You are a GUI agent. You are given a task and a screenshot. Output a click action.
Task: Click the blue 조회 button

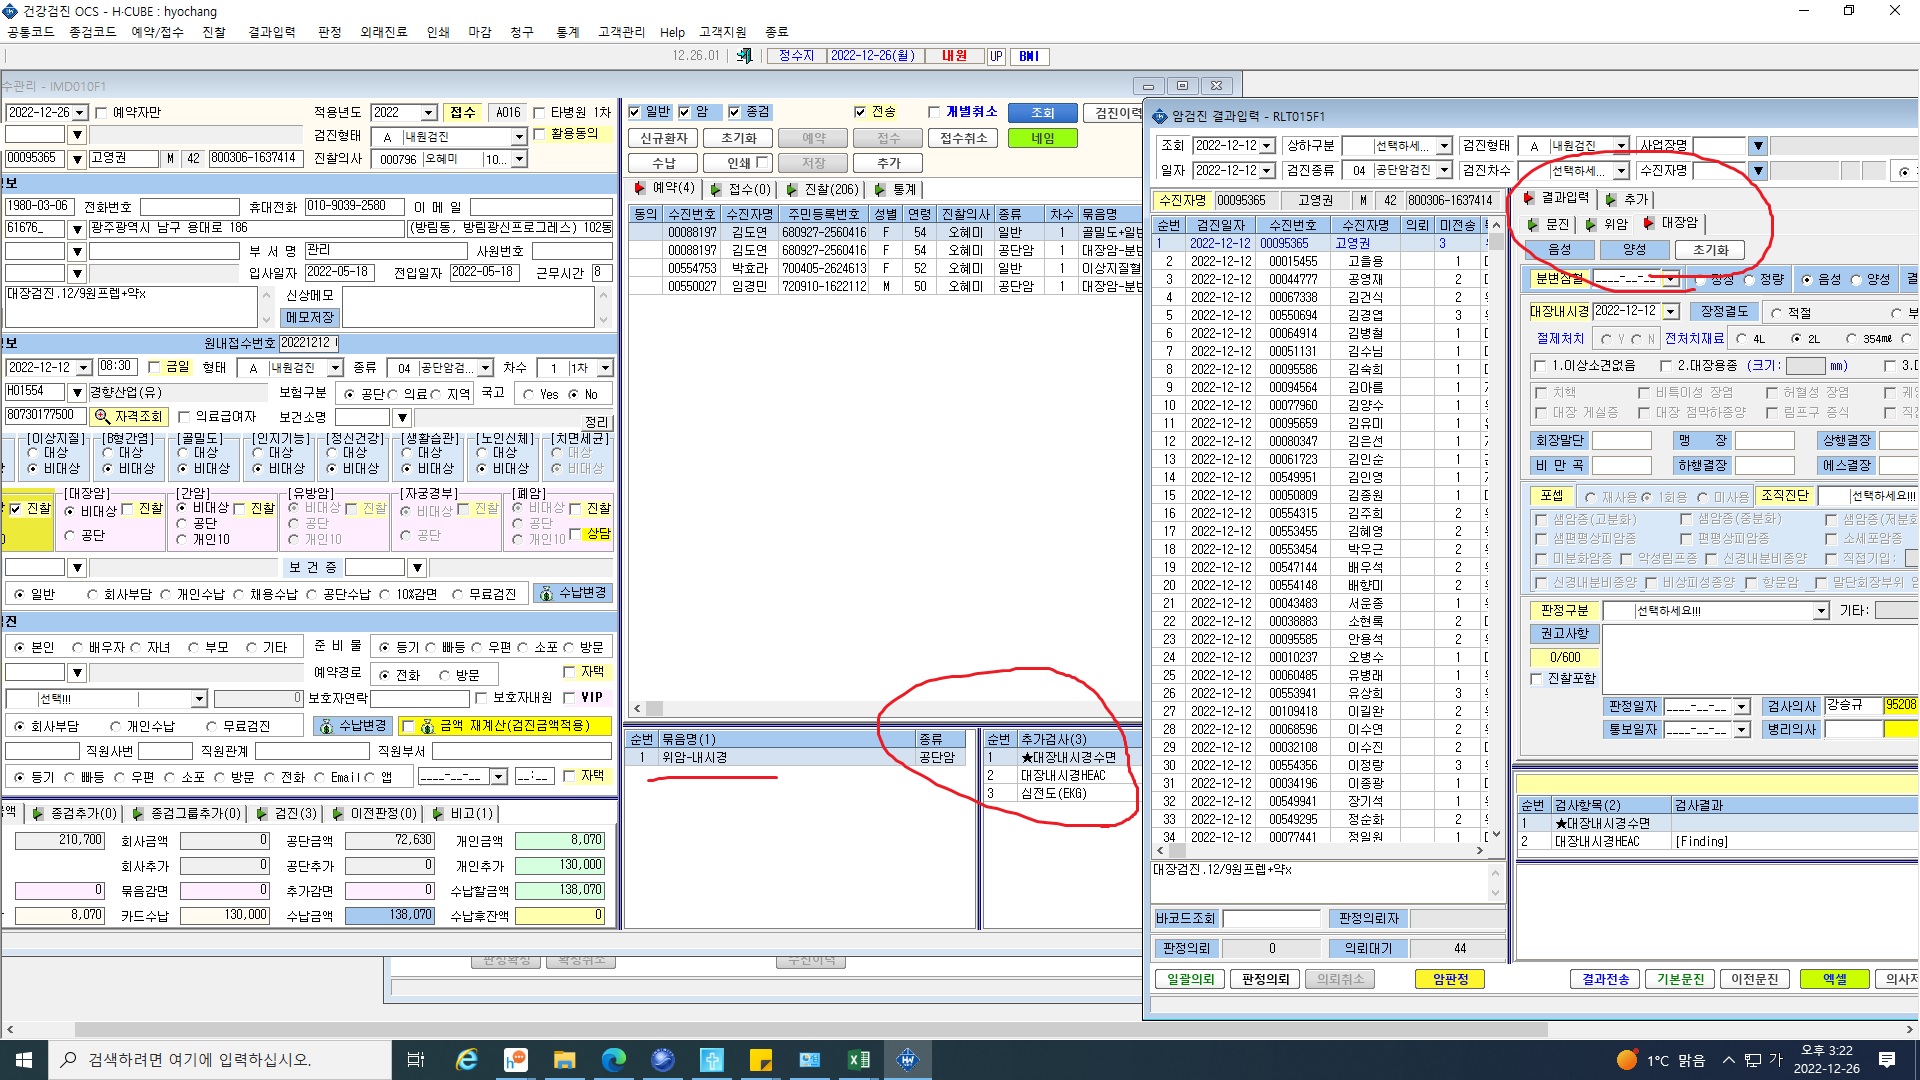point(1043,113)
